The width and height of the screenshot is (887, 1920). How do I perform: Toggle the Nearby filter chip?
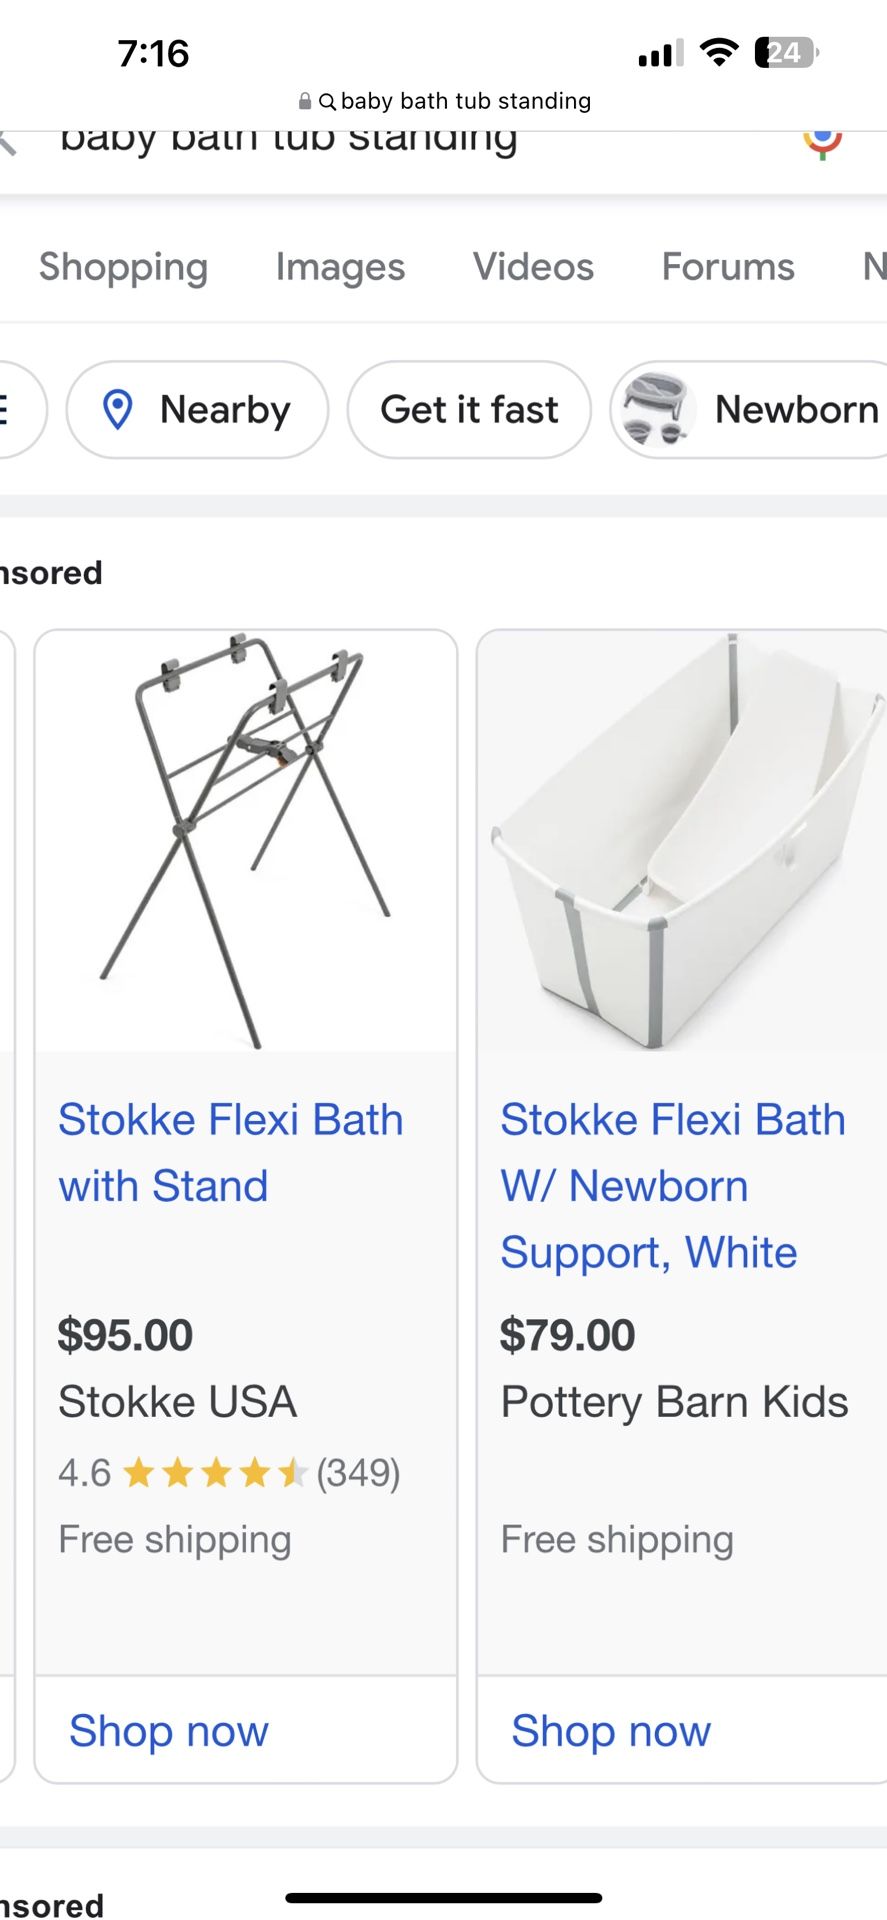click(196, 409)
